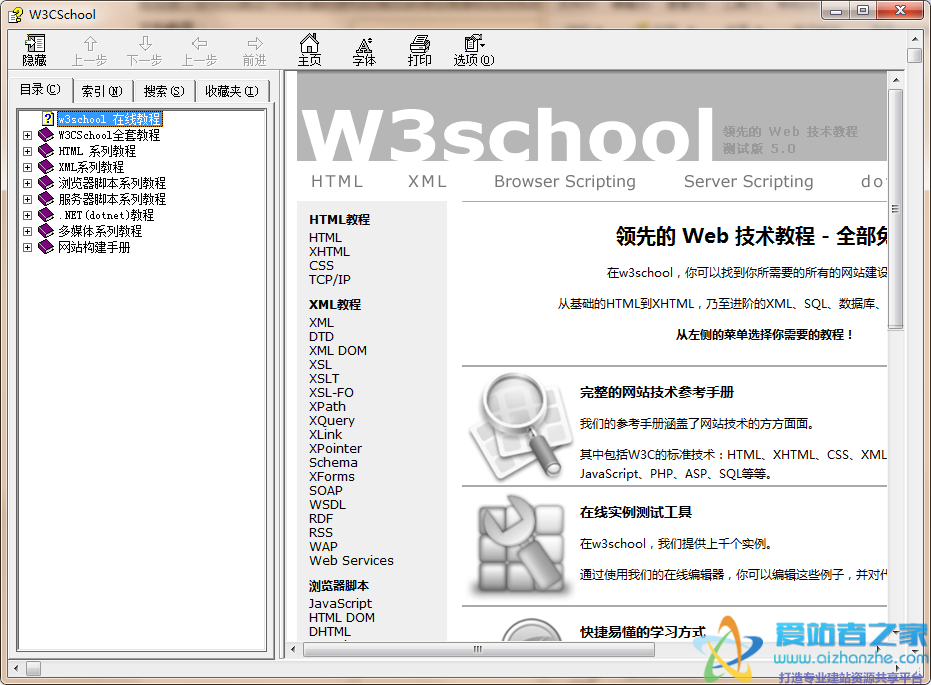931x685 pixels.
Task: Open the SOAP tutorial link
Action: (325, 491)
